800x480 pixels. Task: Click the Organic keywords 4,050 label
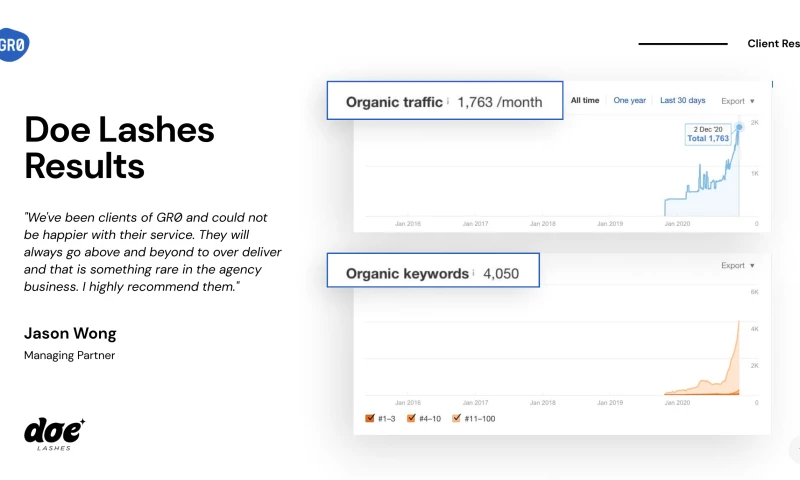(432, 273)
